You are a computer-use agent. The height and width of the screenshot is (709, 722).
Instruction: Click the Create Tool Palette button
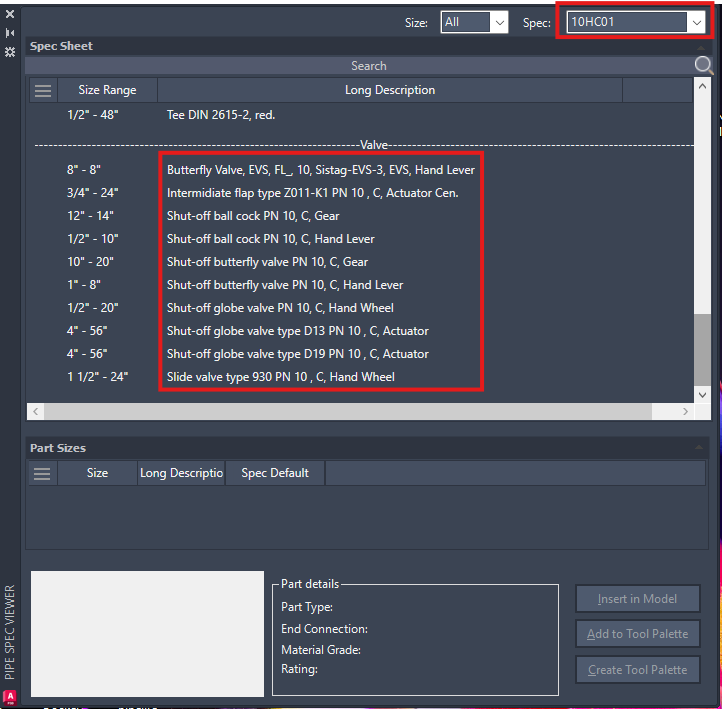[637, 669]
